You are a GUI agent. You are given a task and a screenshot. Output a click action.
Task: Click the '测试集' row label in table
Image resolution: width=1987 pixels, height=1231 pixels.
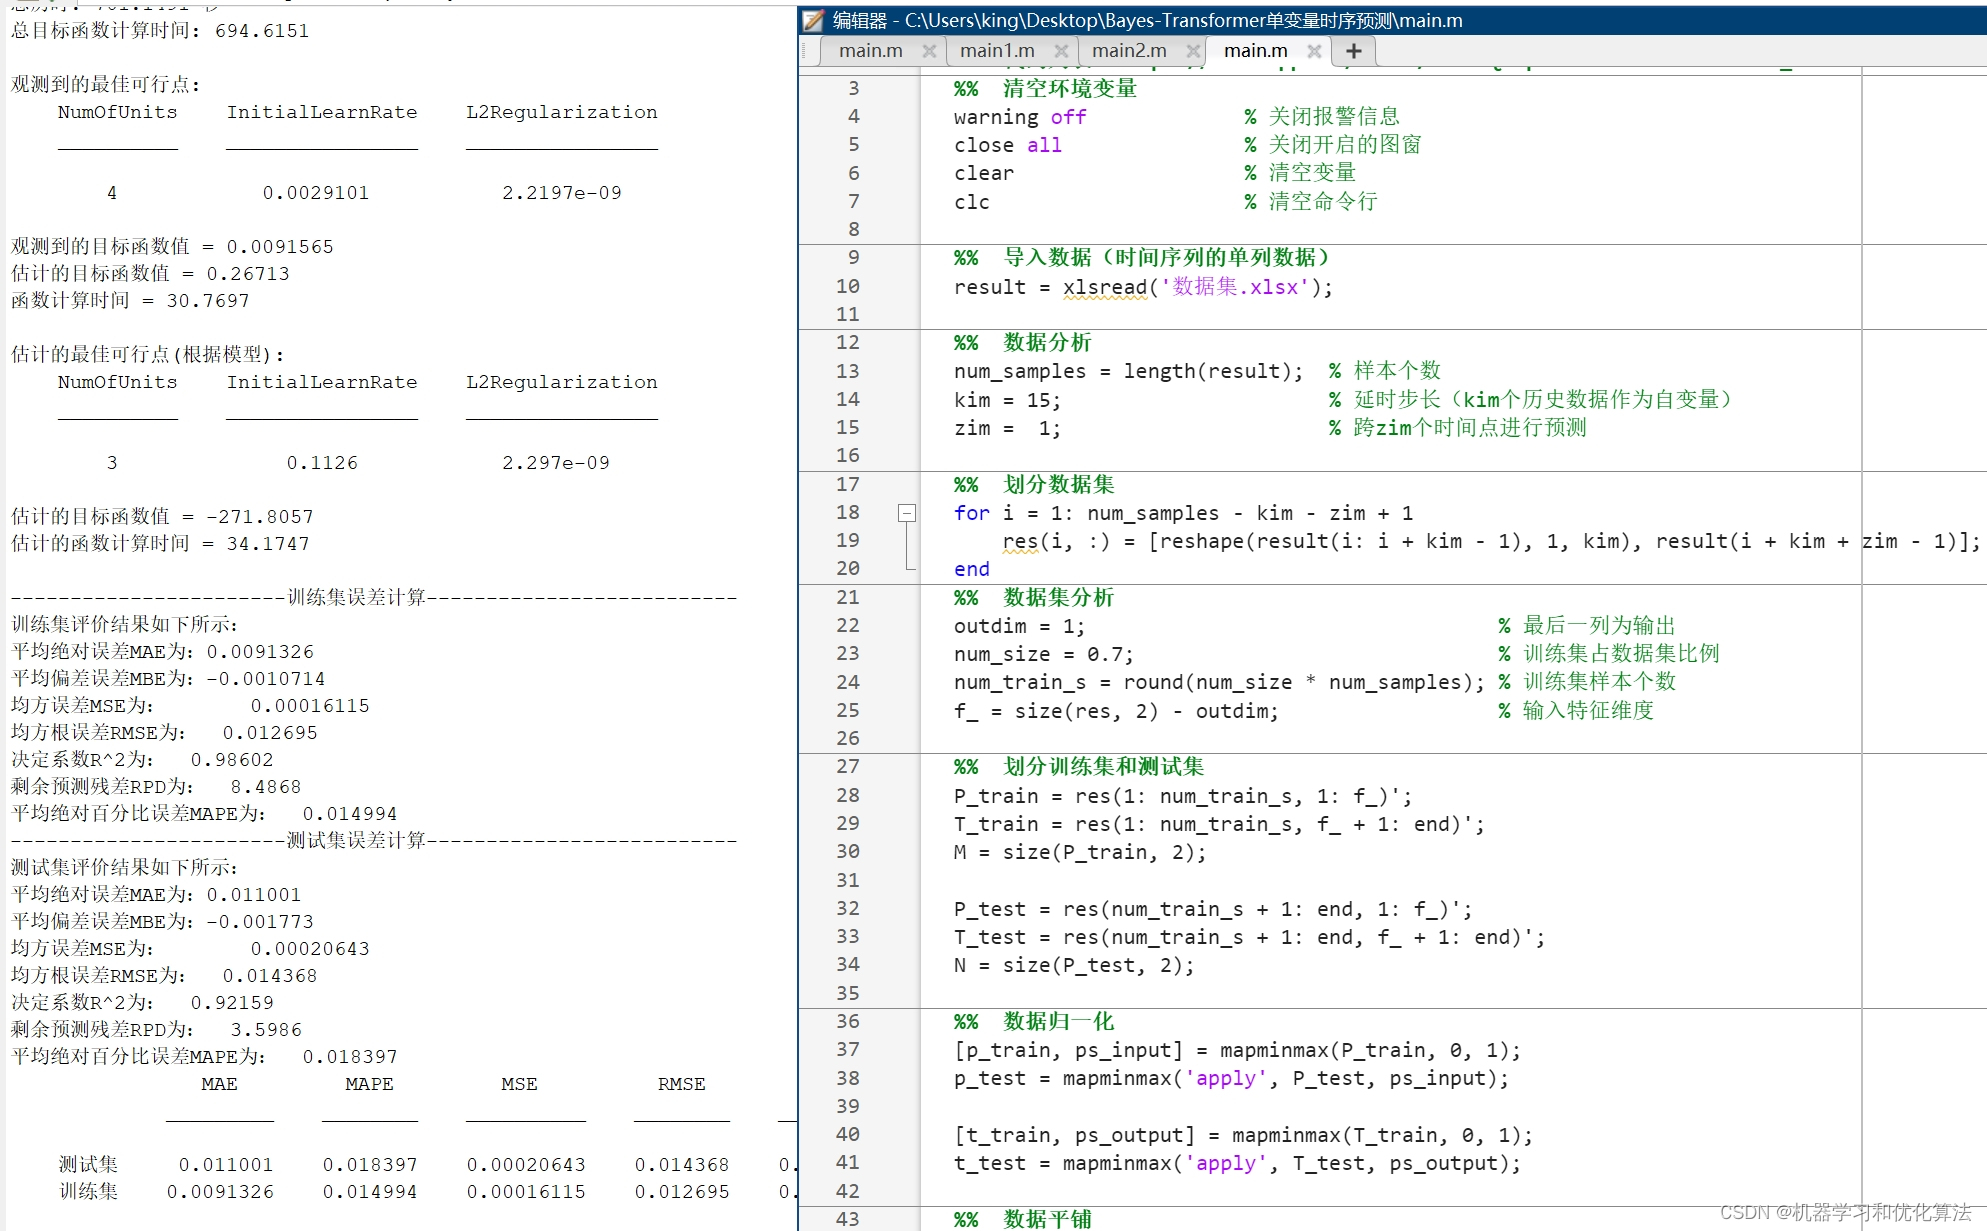[88, 1165]
